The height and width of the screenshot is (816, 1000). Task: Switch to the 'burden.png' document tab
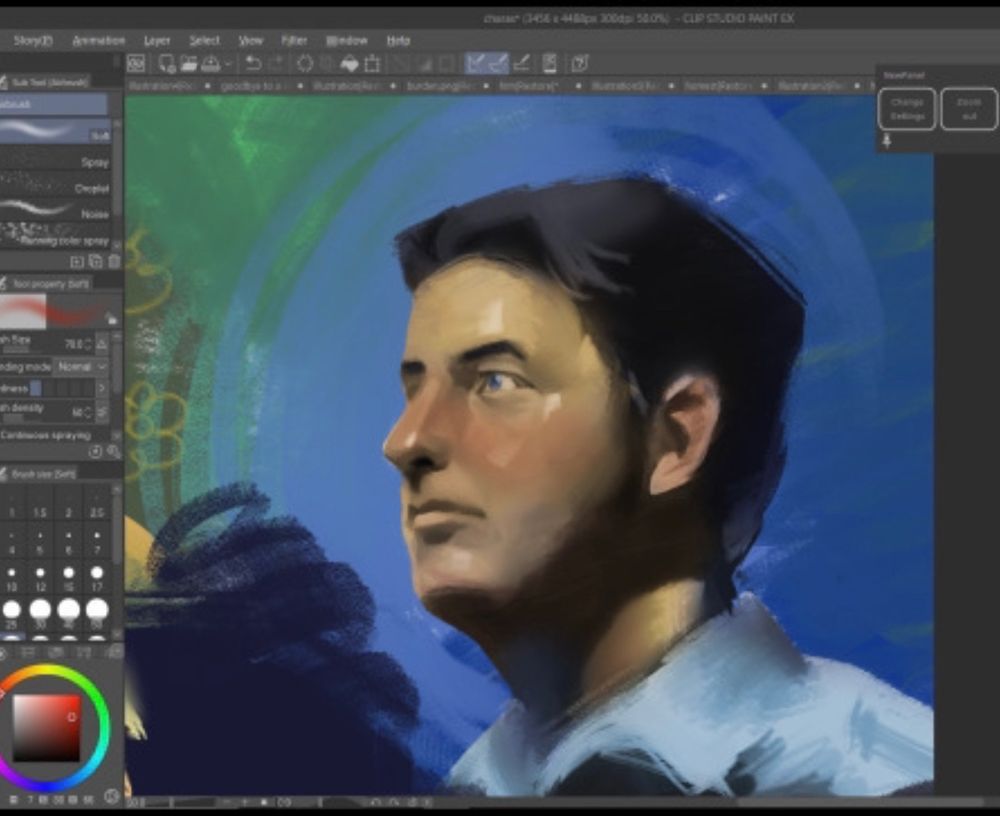tap(440, 85)
